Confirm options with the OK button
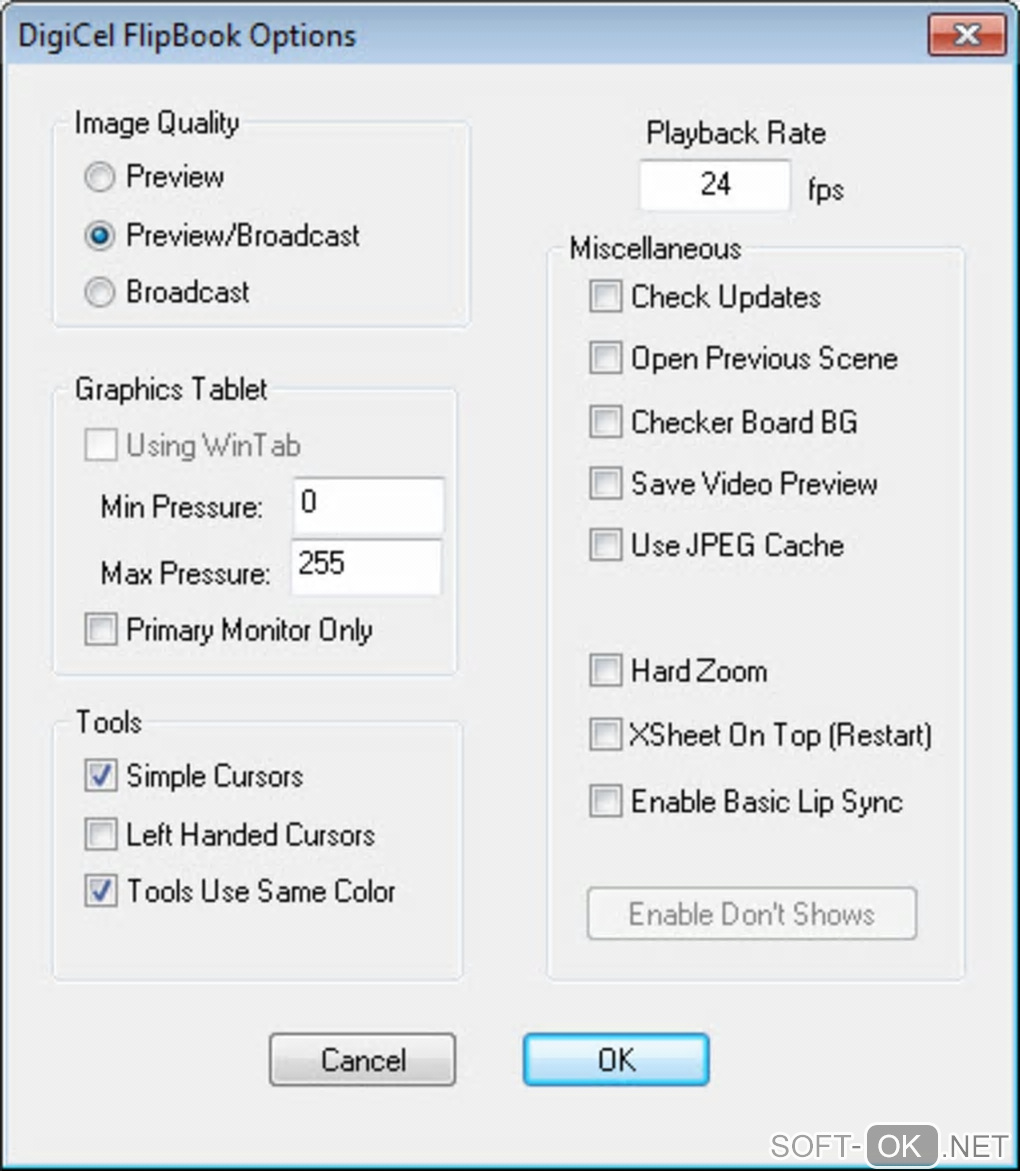This screenshot has width=1020, height=1171. click(x=616, y=1060)
